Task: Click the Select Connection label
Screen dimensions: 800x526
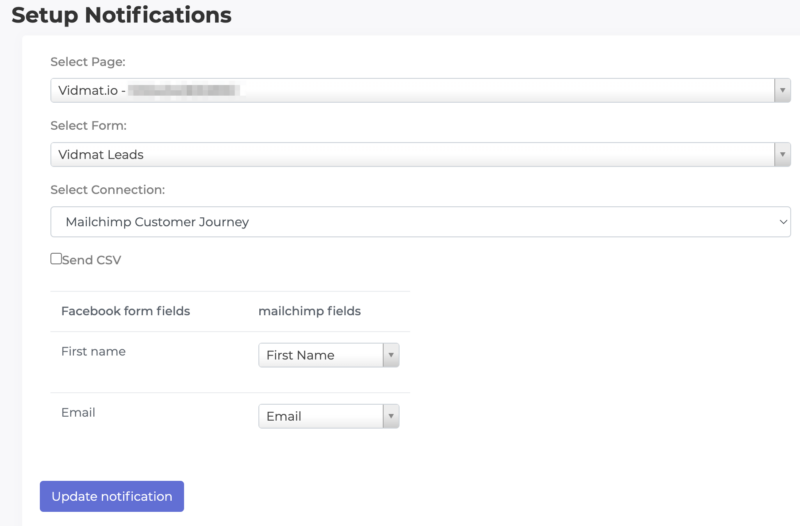Action: [x=108, y=190]
